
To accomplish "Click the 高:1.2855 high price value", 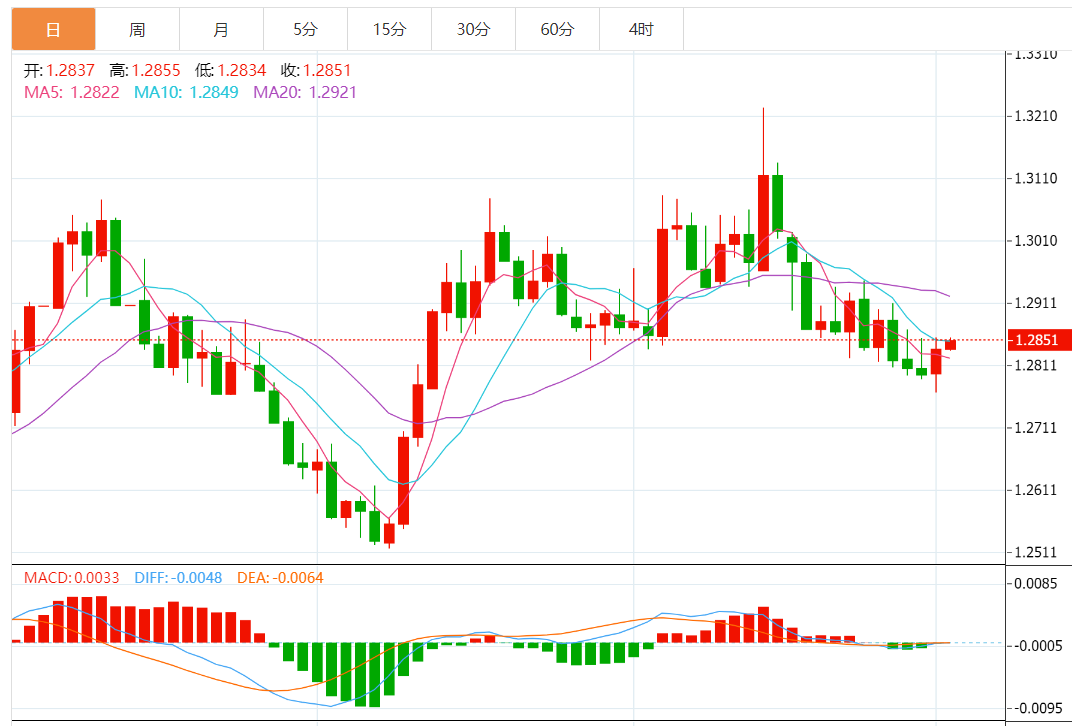I will point(145,70).
